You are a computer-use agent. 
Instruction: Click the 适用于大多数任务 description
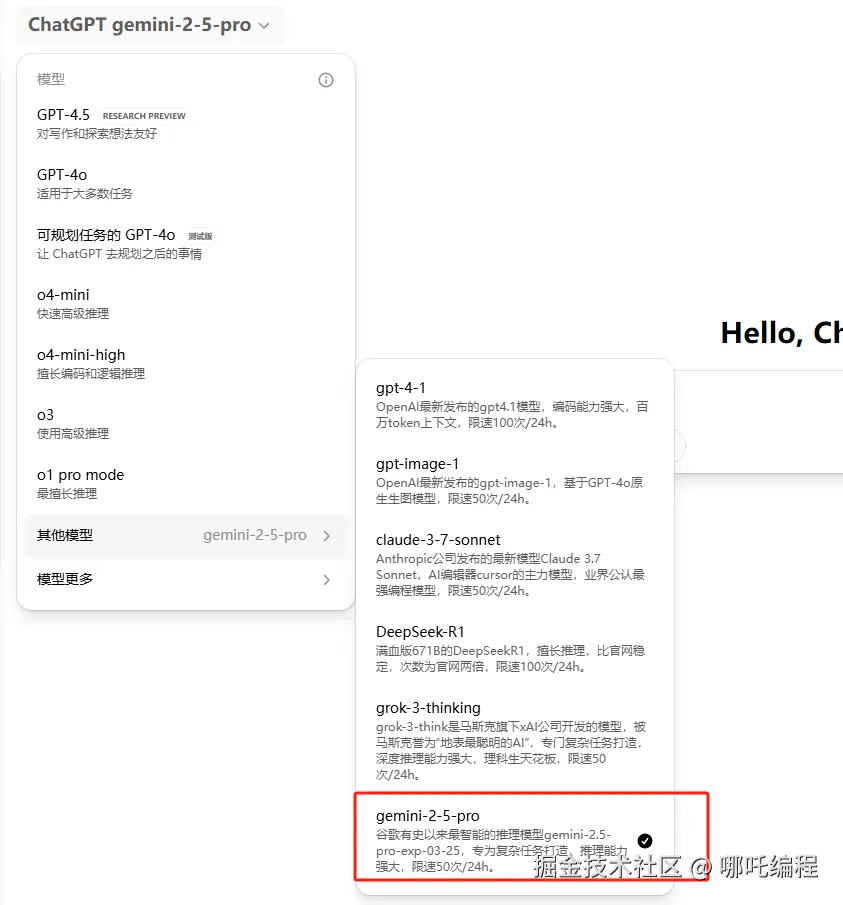85,194
